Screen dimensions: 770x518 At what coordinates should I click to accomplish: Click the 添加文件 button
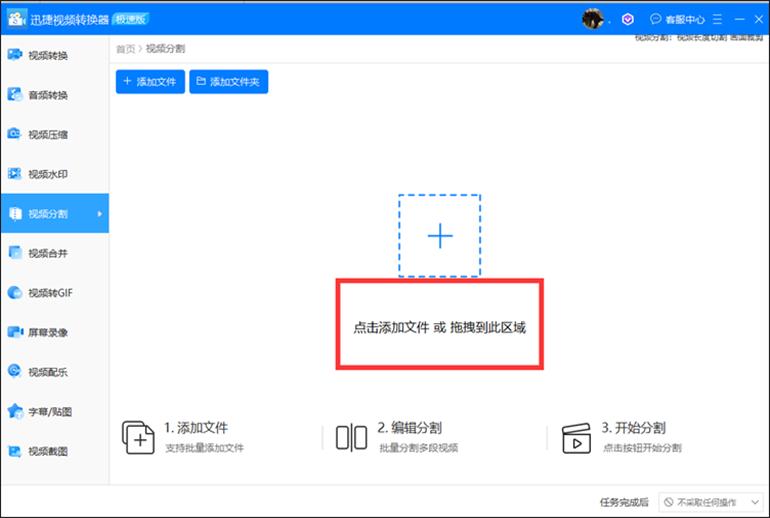pos(150,82)
